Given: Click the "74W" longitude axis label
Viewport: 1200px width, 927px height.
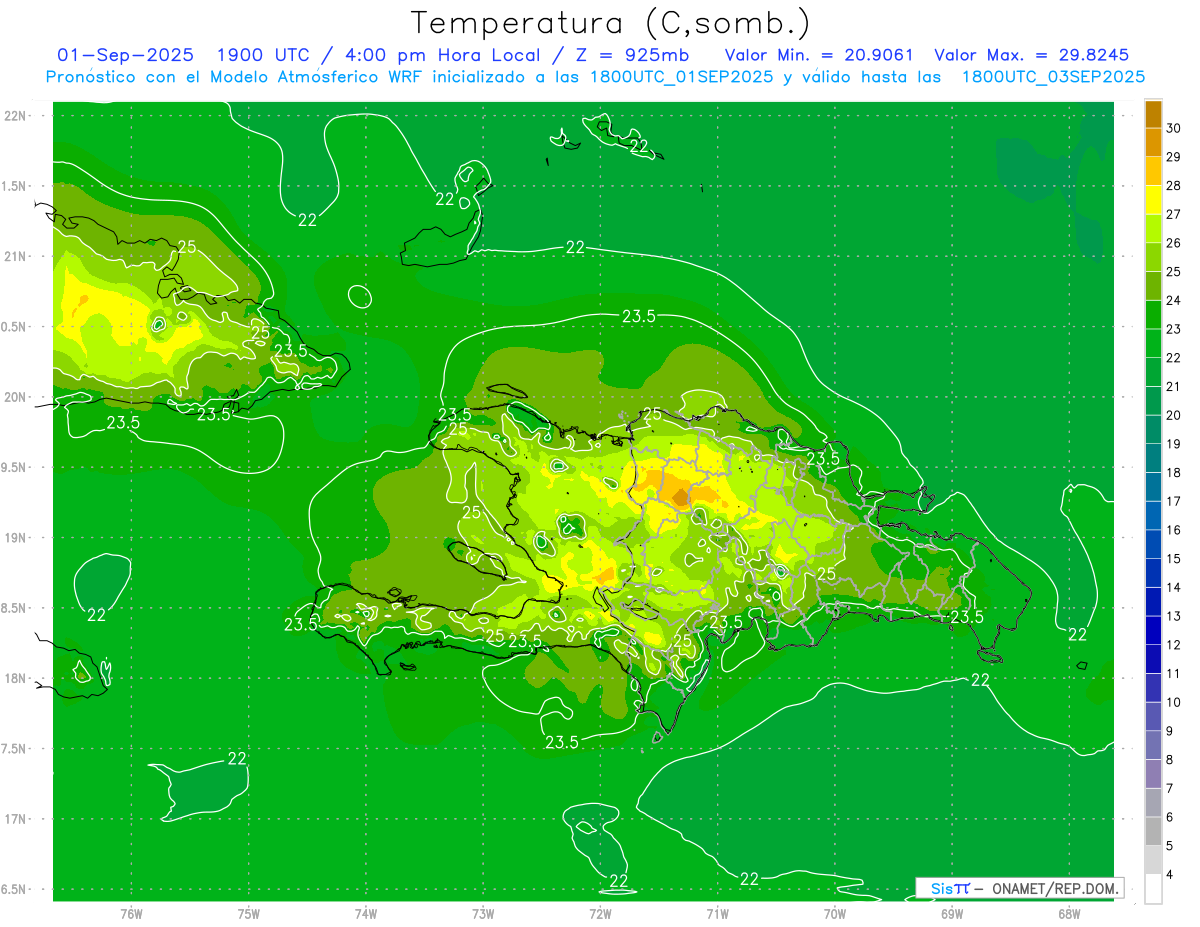Looking at the screenshot, I should [366, 913].
